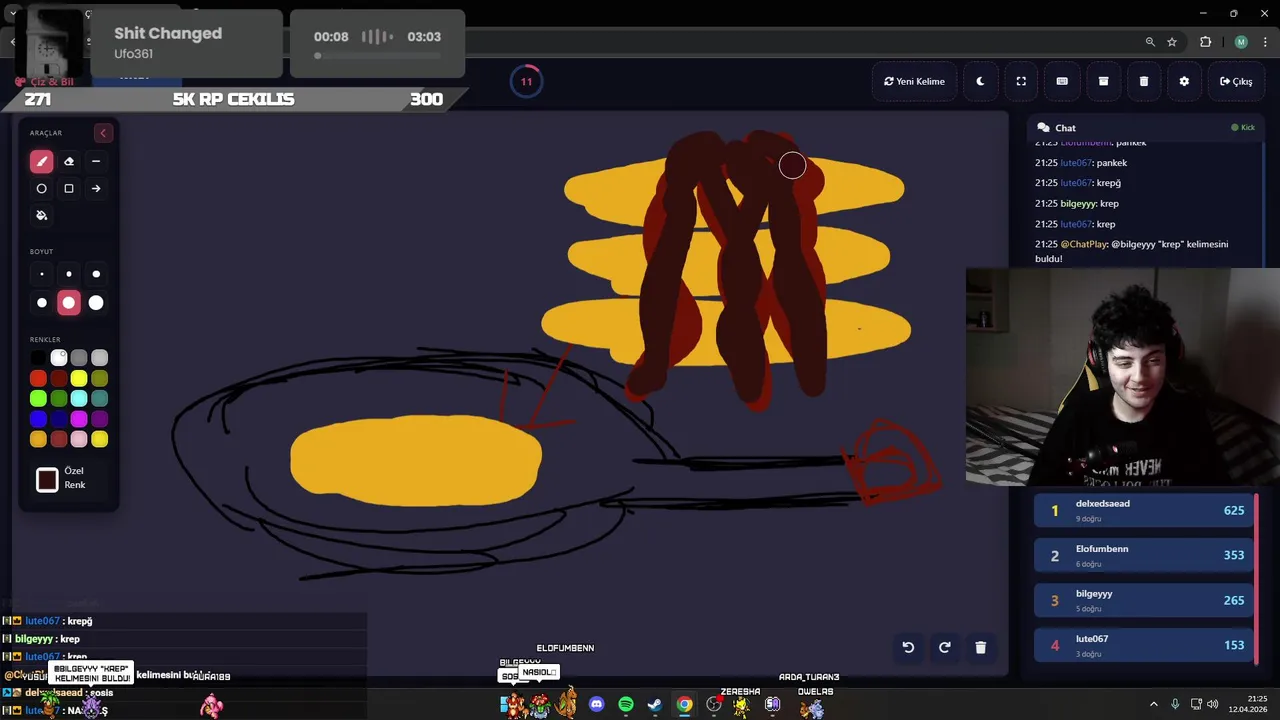Screen dimensions: 1280x720
Task: Choose the third brush size in top row
Action: [x=96, y=274]
